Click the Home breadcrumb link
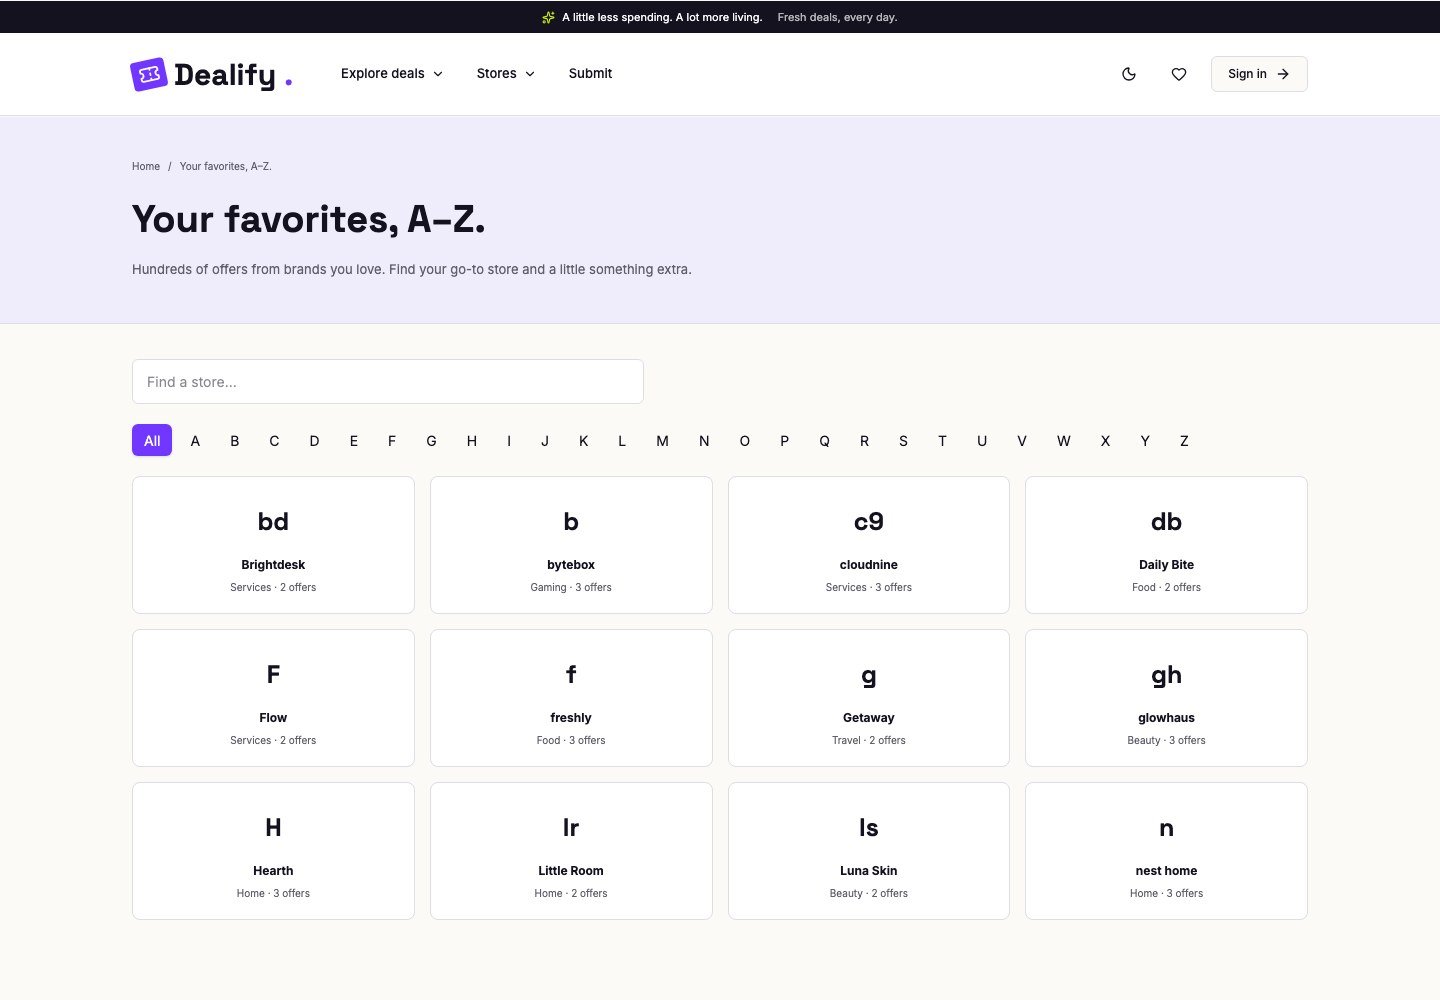Screen dimensions: 1440x1000 (146, 166)
